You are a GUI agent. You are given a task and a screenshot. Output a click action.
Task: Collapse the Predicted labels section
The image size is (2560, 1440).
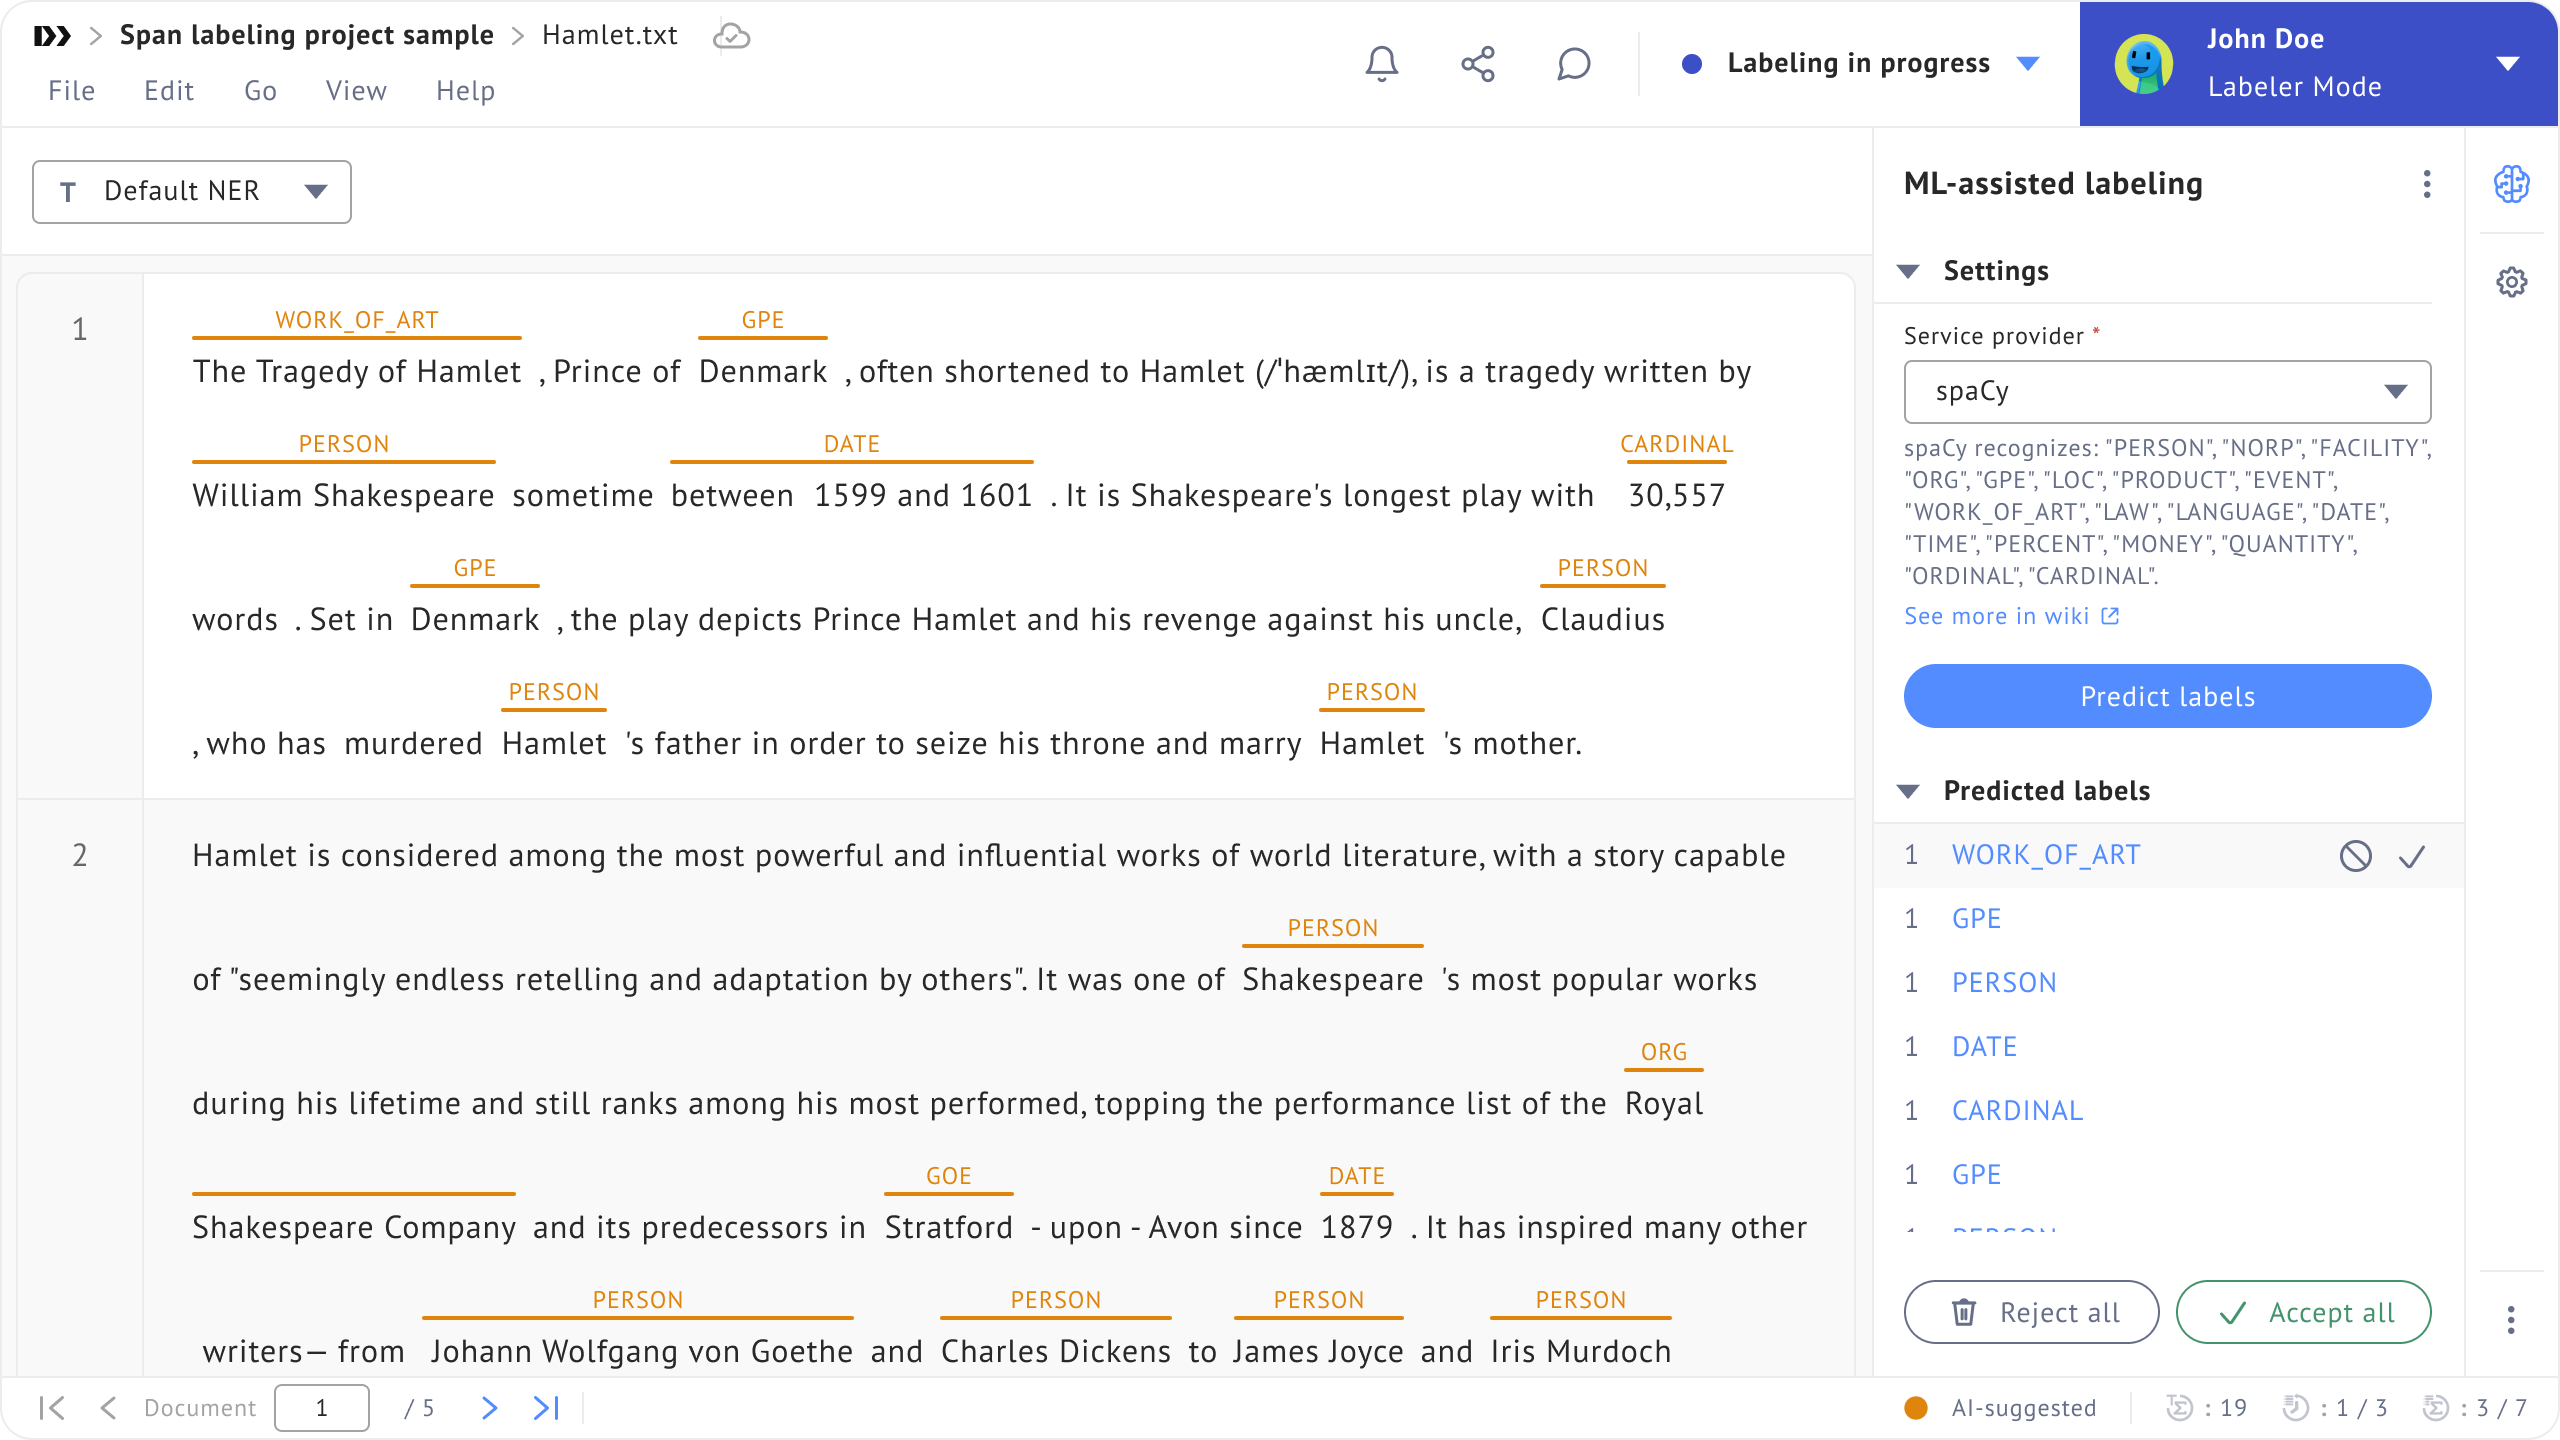point(1908,791)
